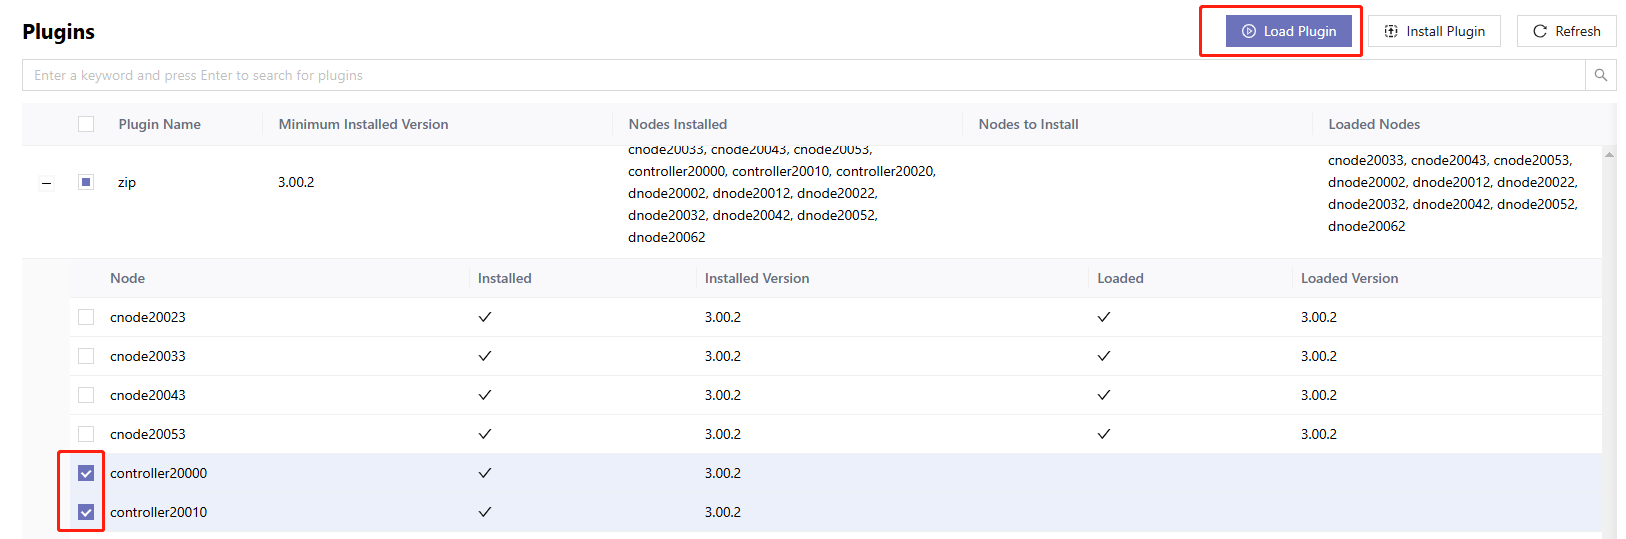Click the Loaded Nodes column header
The height and width of the screenshot is (539, 1626).
[1373, 124]
